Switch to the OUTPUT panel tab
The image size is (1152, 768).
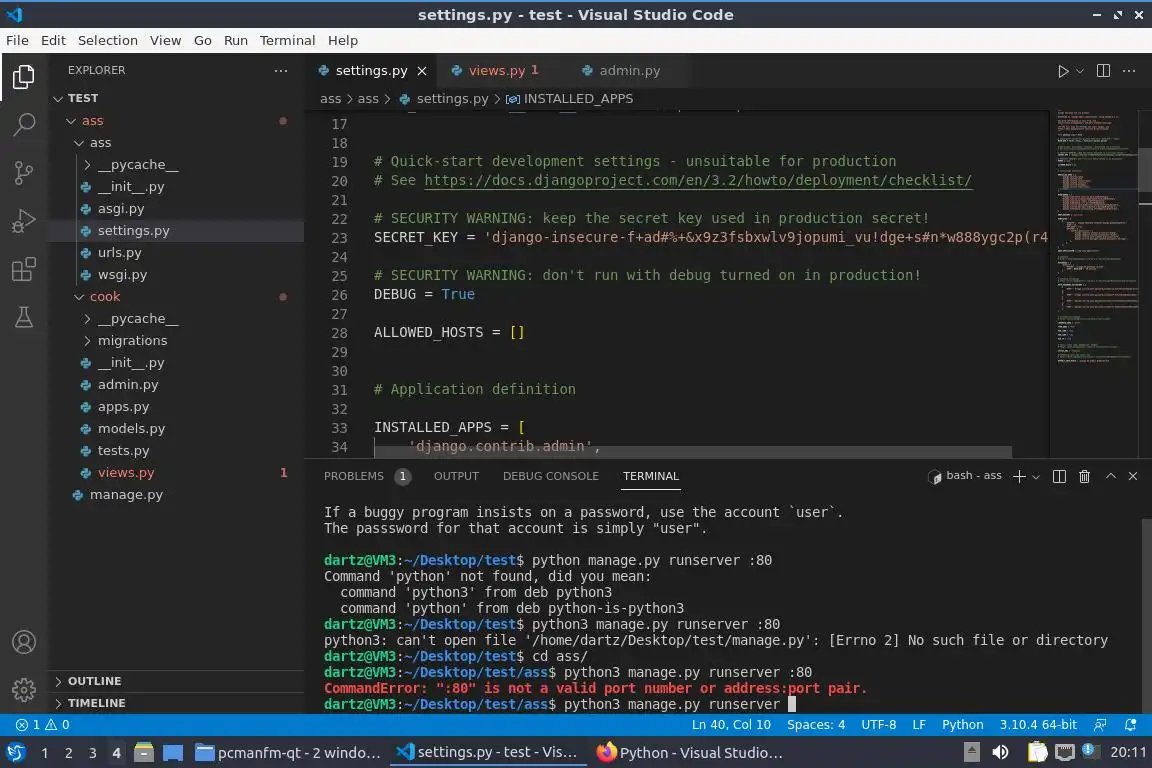pos(456,476)
